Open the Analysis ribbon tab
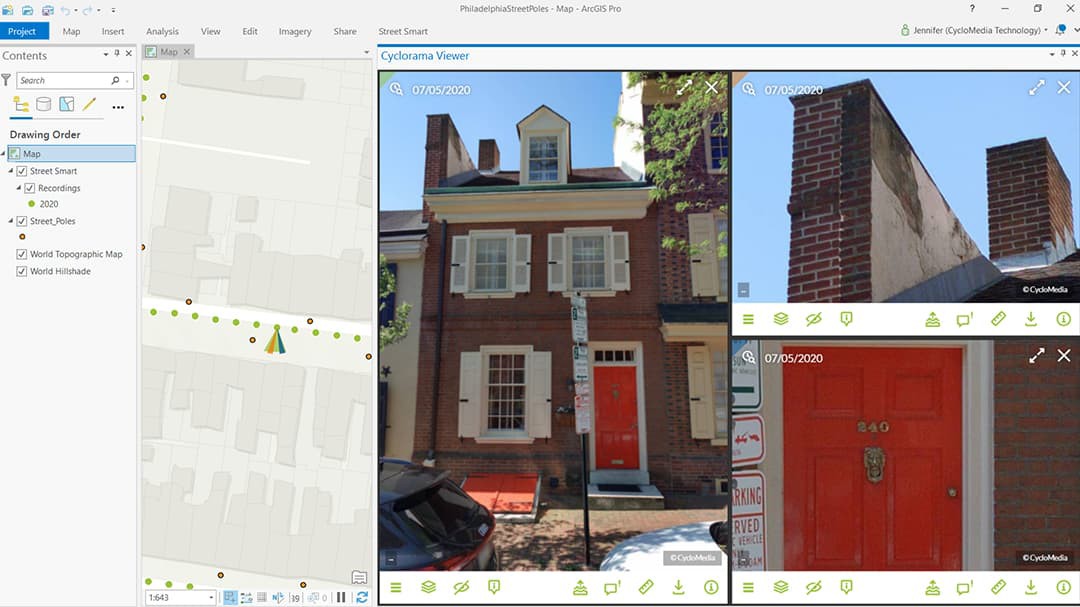Screen dimensions: 1080x607 click(162, 31)
